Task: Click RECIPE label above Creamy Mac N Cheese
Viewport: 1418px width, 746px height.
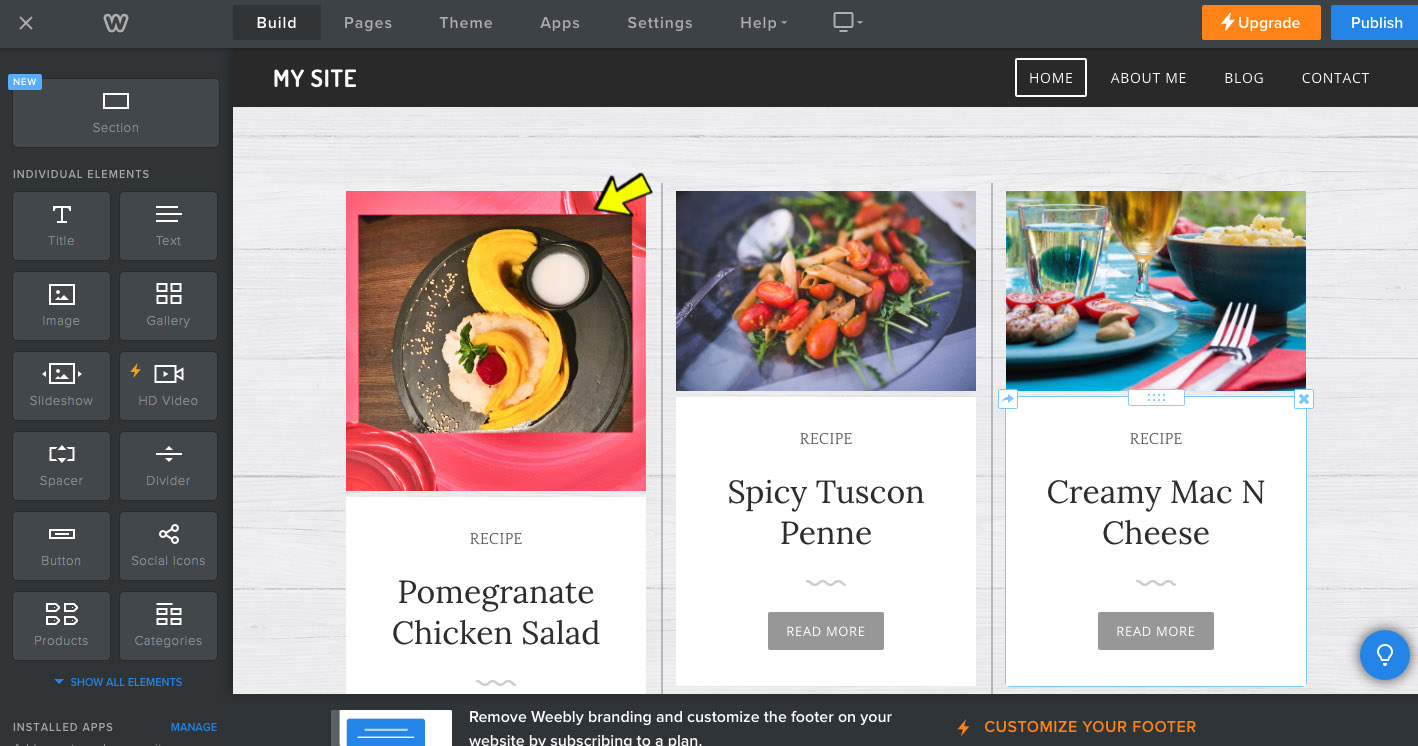Action: (x=1156, y=439)
